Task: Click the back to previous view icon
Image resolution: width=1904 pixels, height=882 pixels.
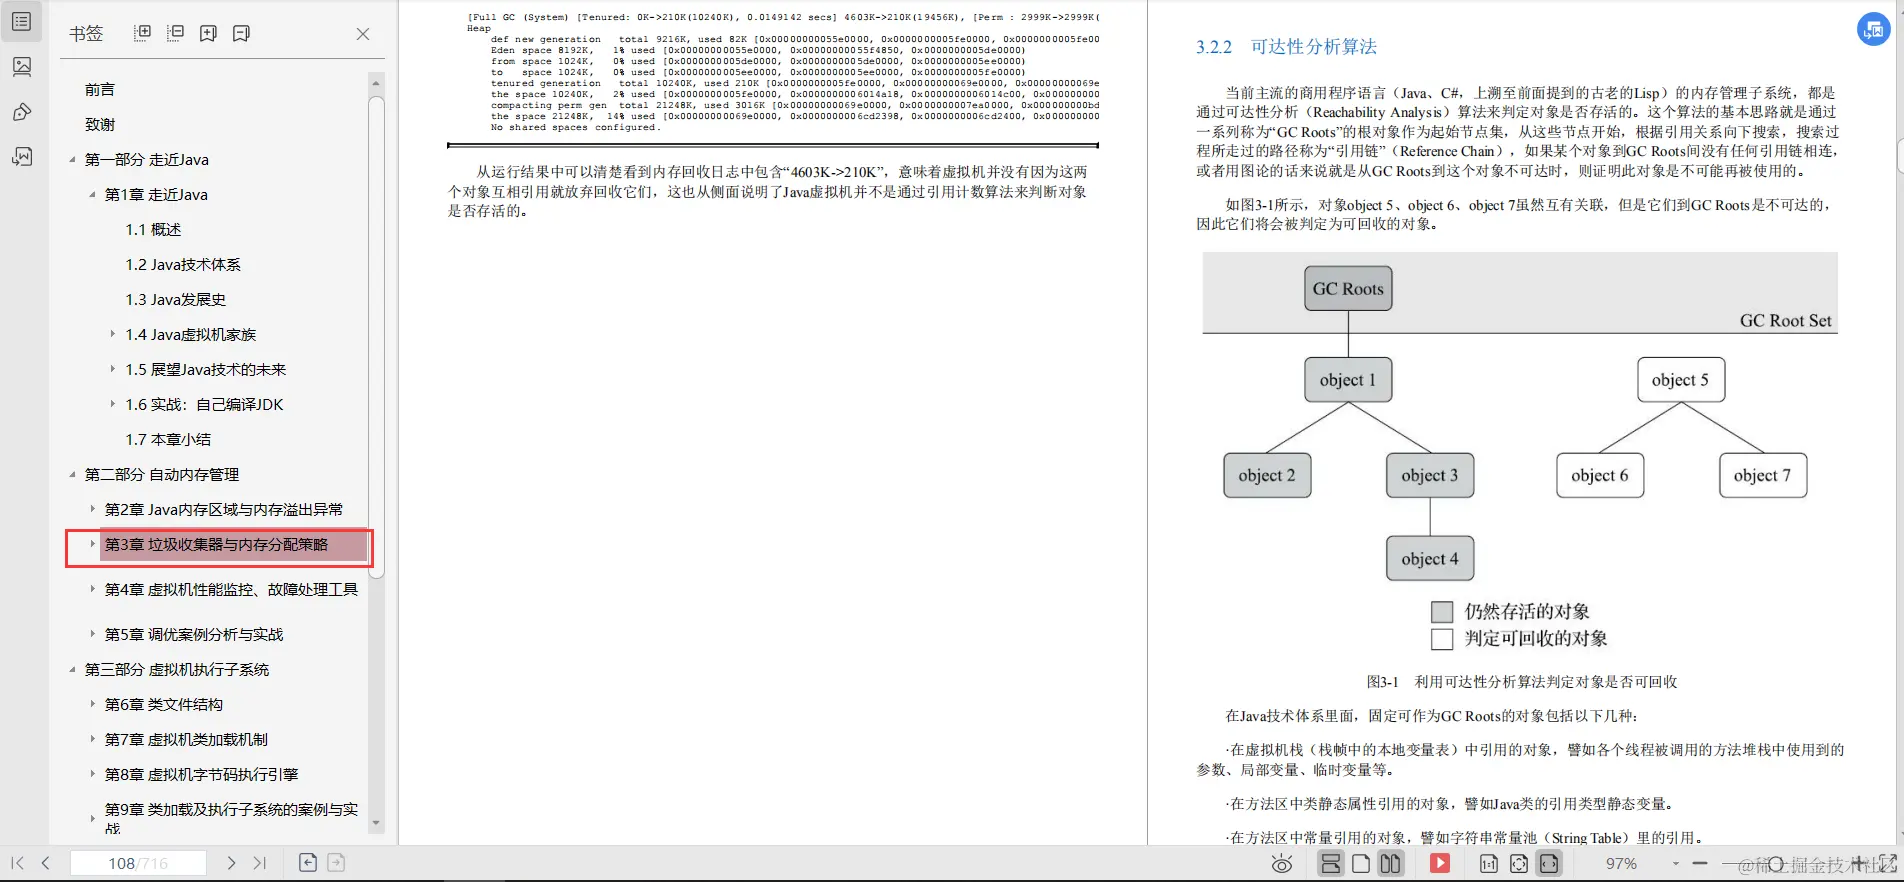Action: click(x=308, y=863)
